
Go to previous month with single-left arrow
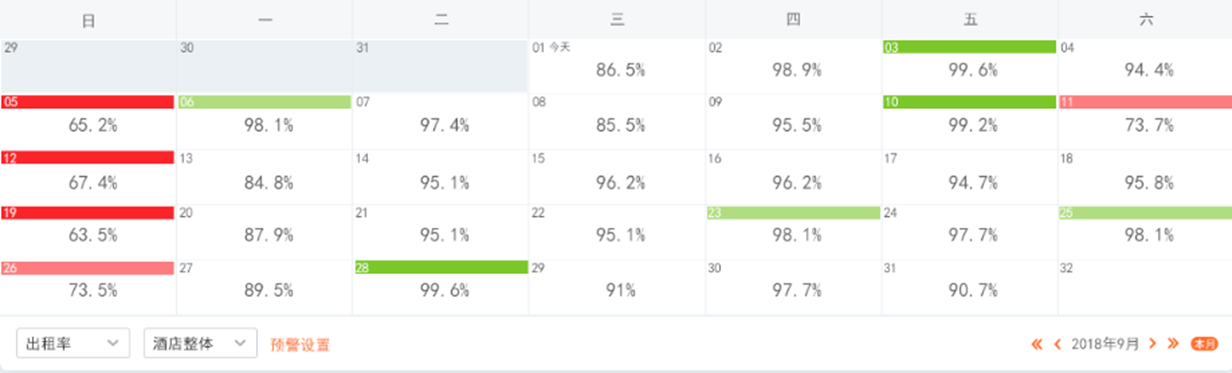click(x=1058, y=344)
